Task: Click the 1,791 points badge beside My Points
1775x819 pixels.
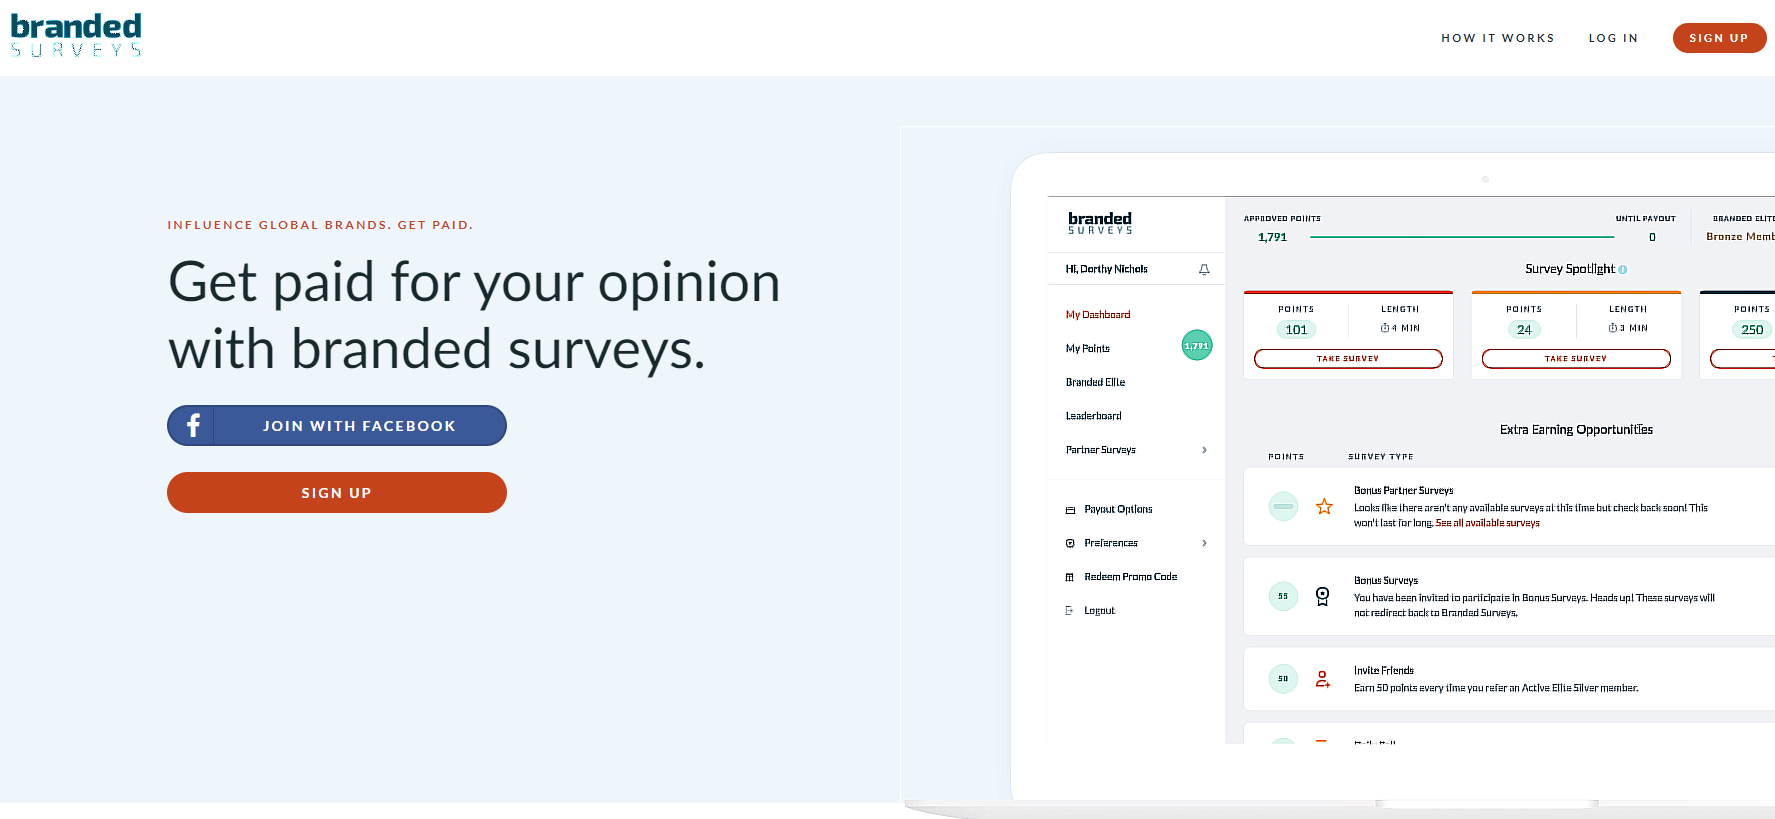Action: [1197, 345]
